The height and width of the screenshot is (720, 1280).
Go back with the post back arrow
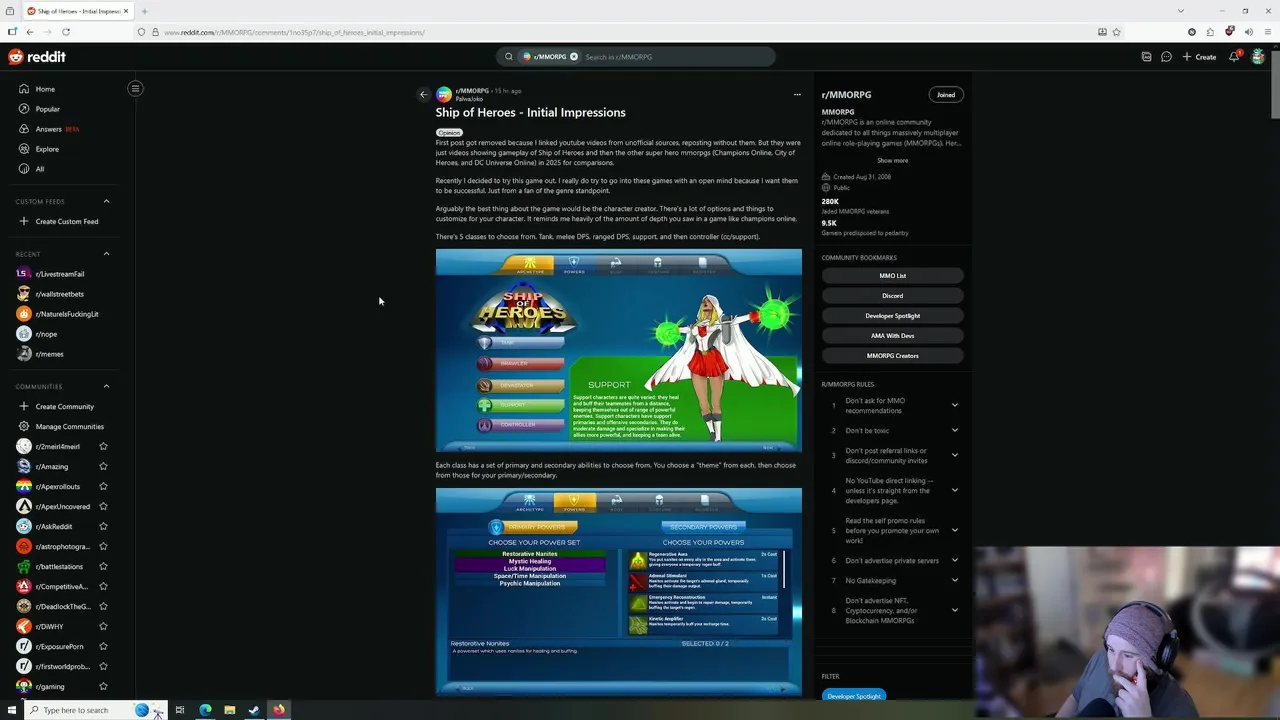tap(423, 95)
